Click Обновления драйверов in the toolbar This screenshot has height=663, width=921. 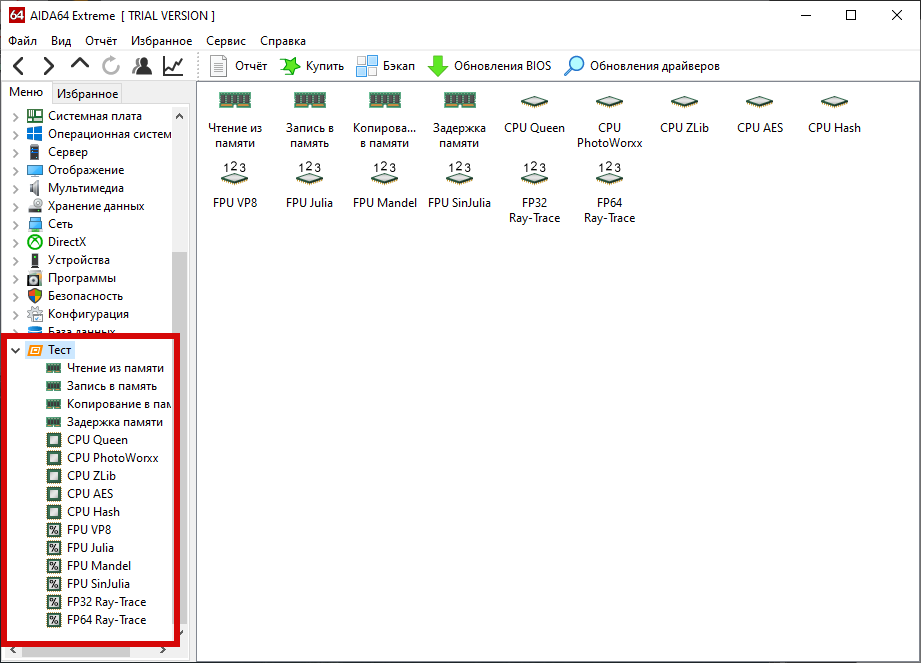pyautogui.click(x=642, y=66)
